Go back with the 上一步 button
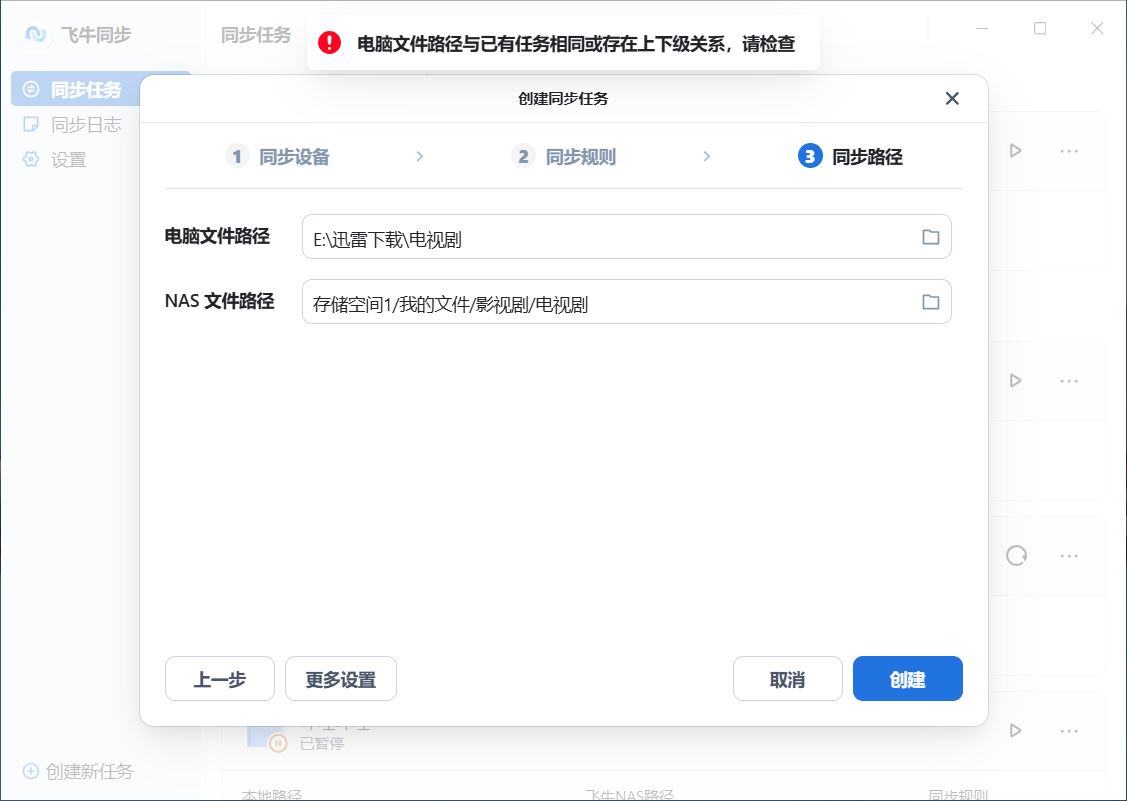Screen dimensions: 1127x801 [219, 678]
